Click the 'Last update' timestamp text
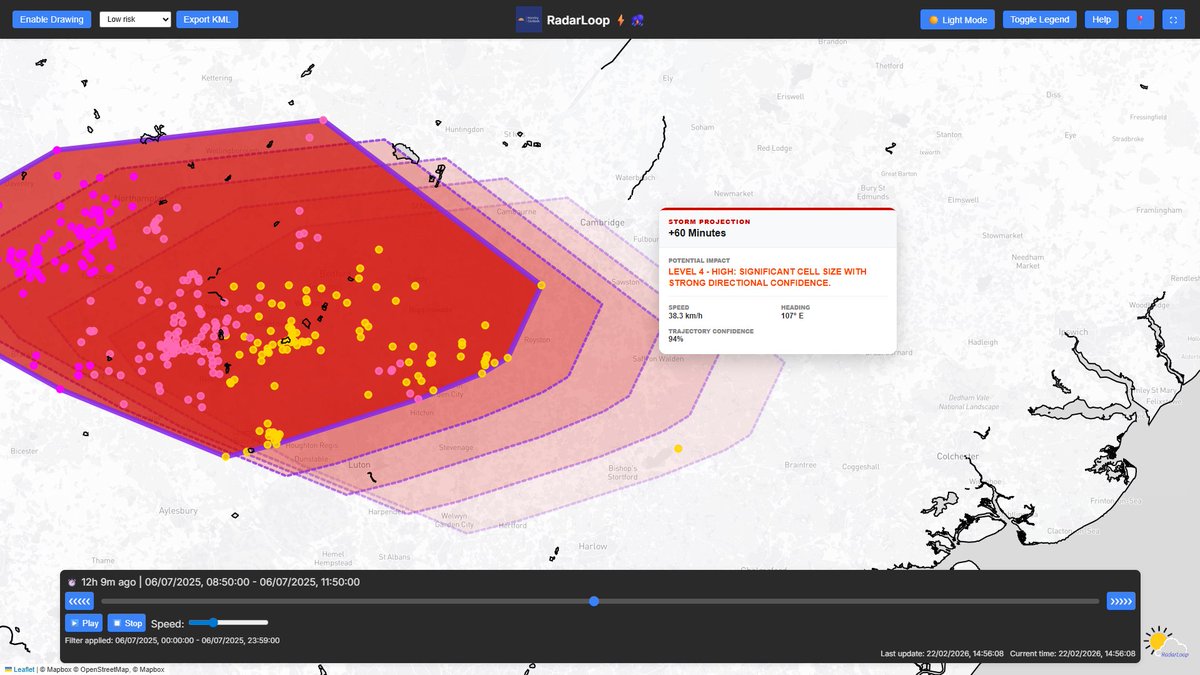1200x675 pixels. pos(942,653)
